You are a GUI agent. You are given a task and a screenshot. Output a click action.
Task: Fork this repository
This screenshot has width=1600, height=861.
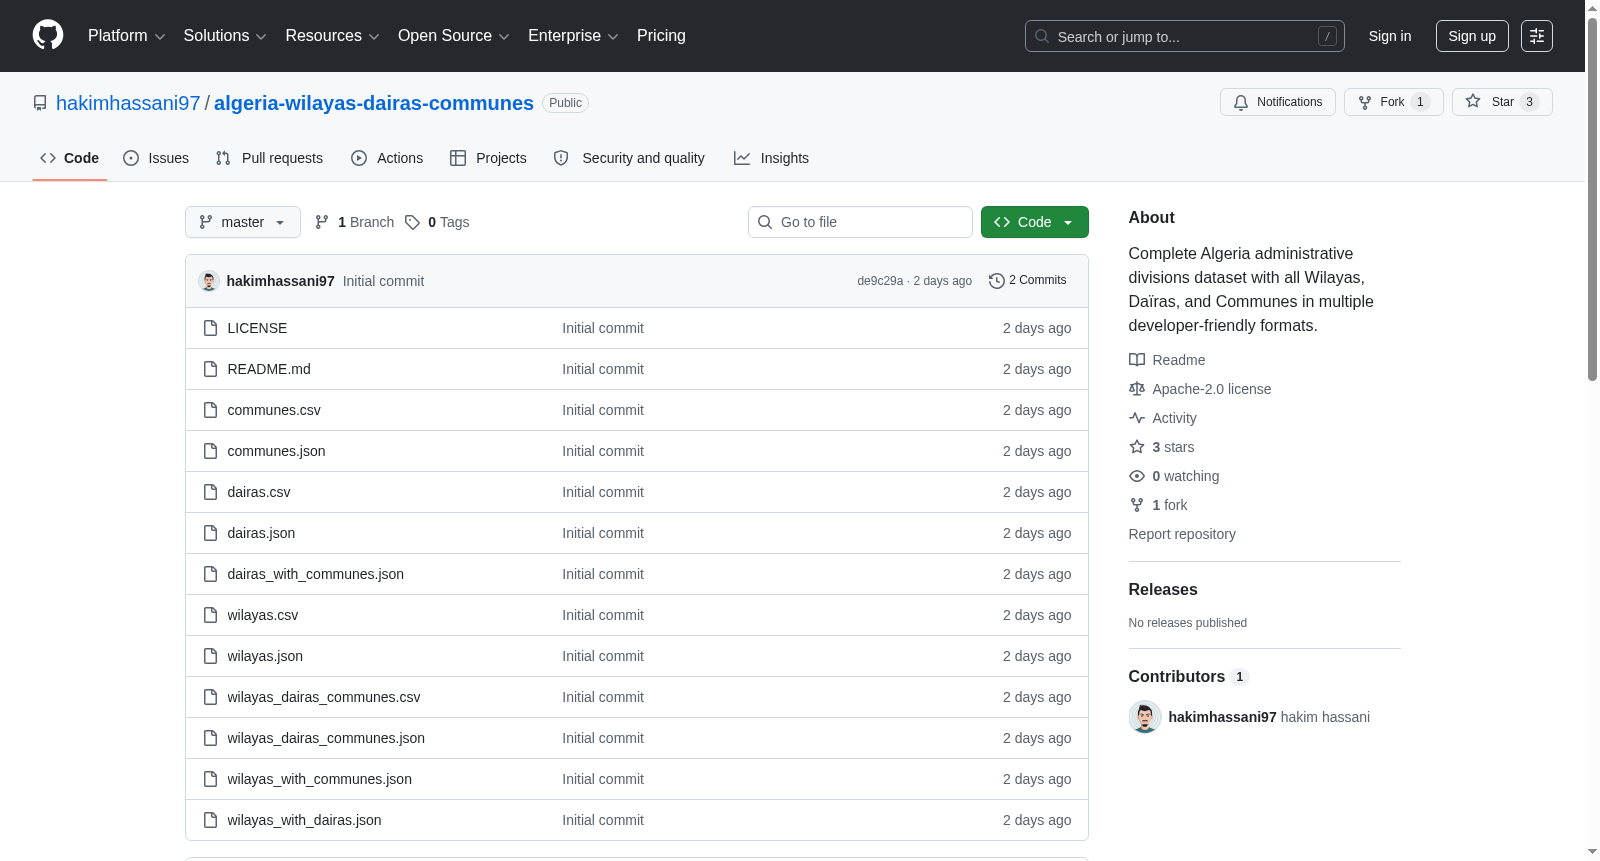[1394, 102]
